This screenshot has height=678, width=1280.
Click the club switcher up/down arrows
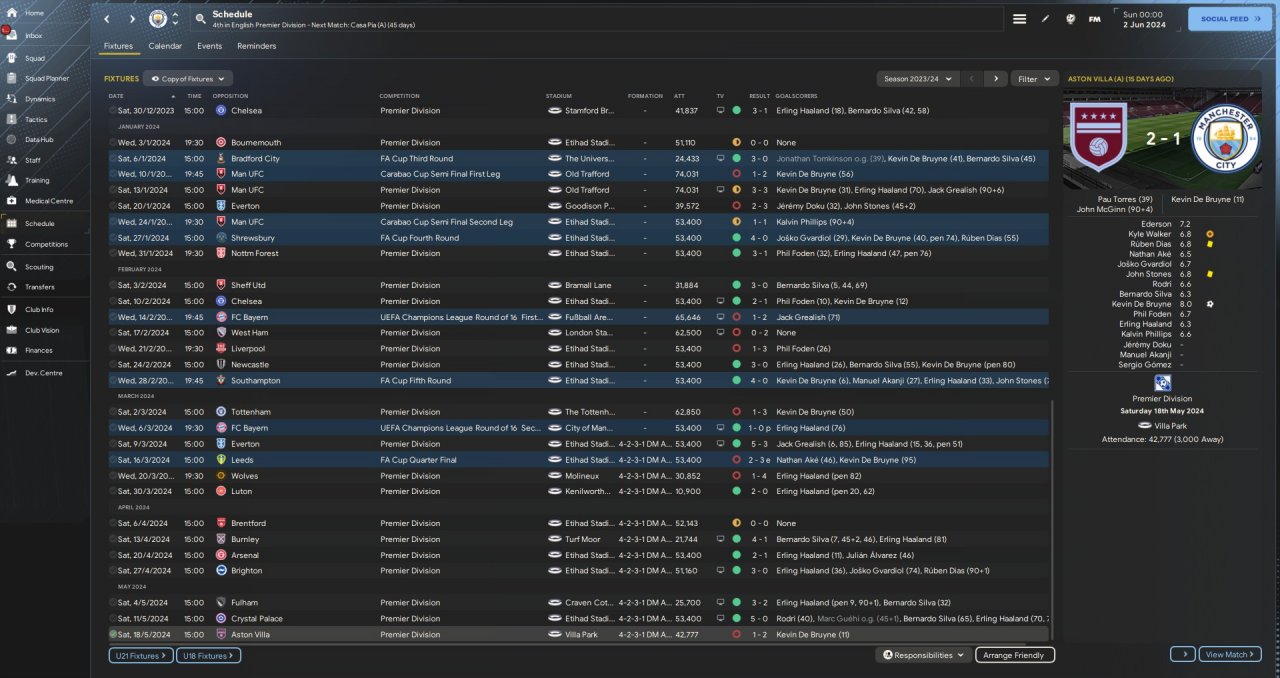click(176, 19)
